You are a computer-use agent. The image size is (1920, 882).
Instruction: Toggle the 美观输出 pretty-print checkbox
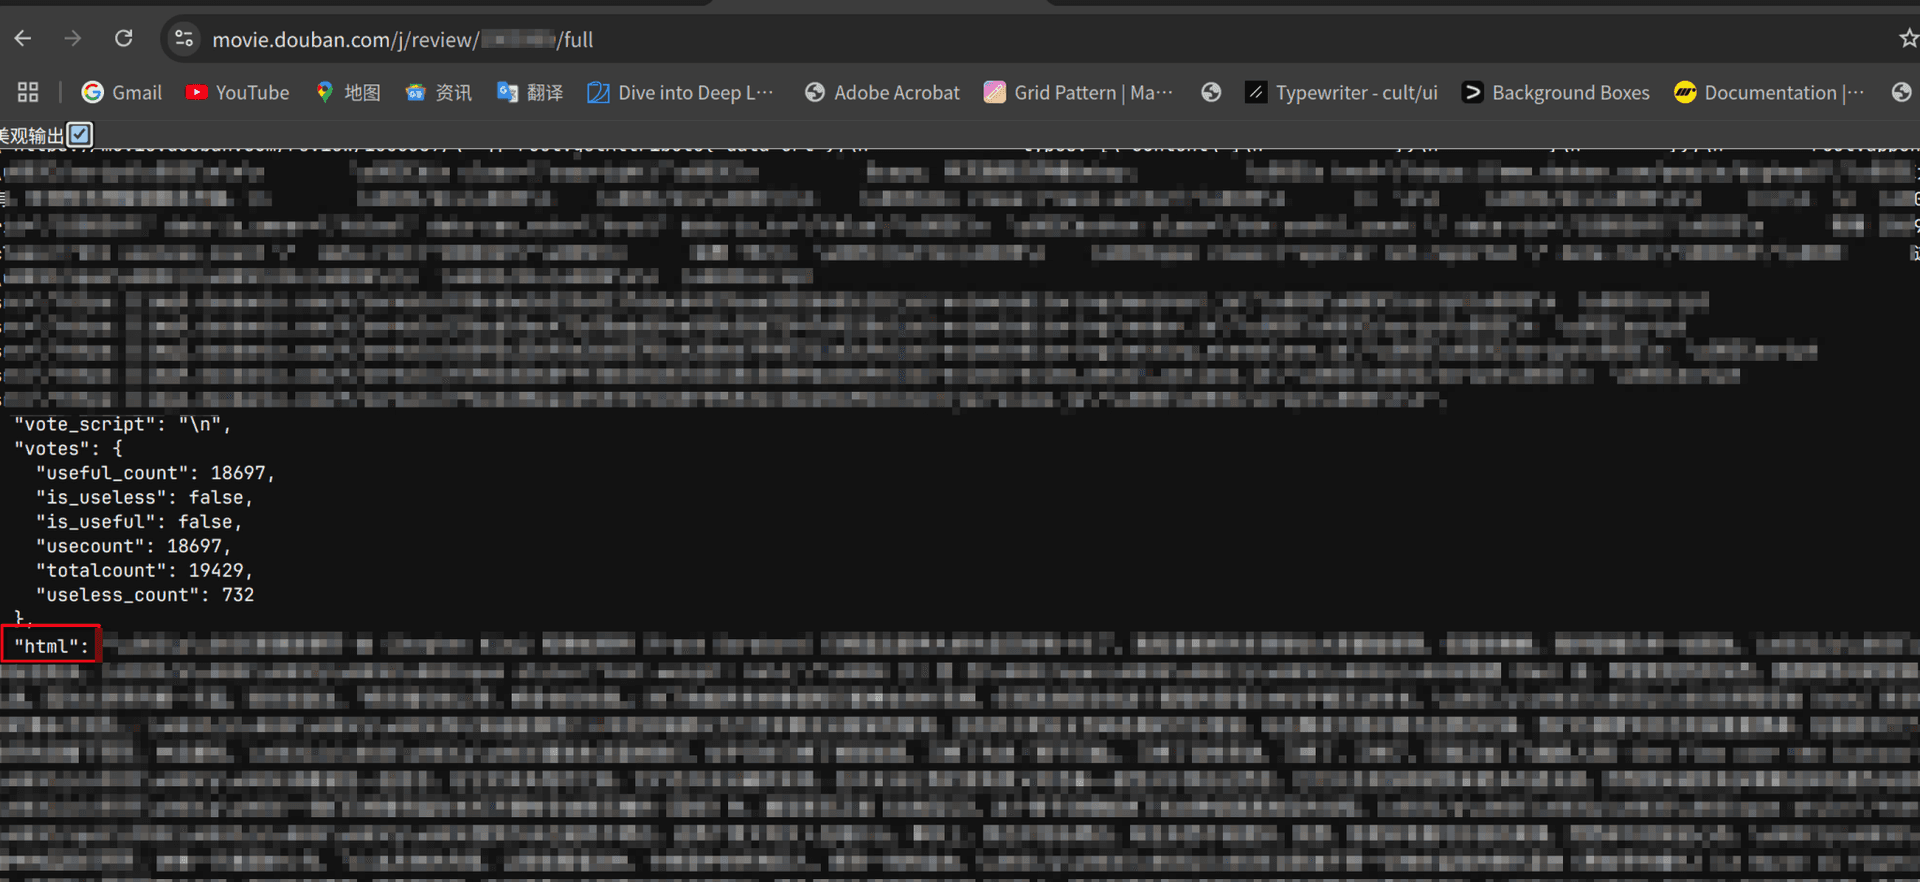[80, 134]
